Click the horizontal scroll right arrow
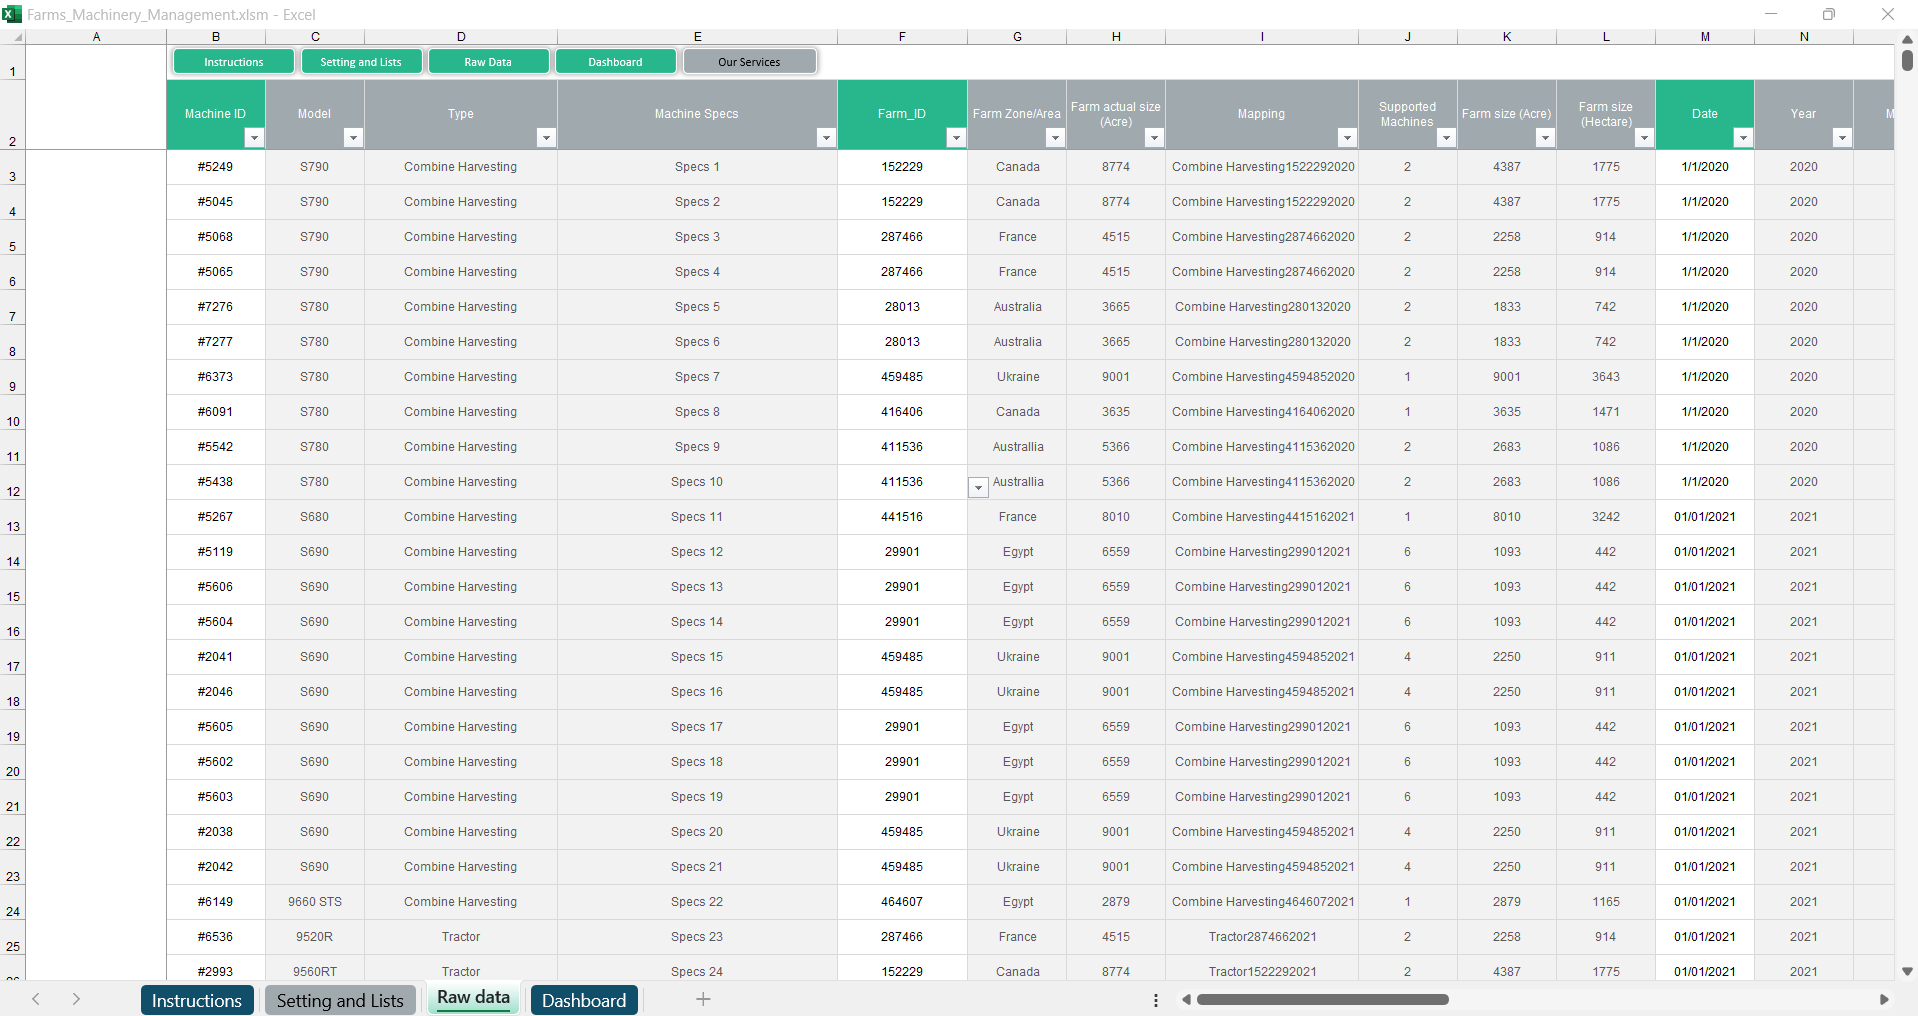Viewport: 1918px width, 1016px height. pyautogui.click(x=1884, y=999)
